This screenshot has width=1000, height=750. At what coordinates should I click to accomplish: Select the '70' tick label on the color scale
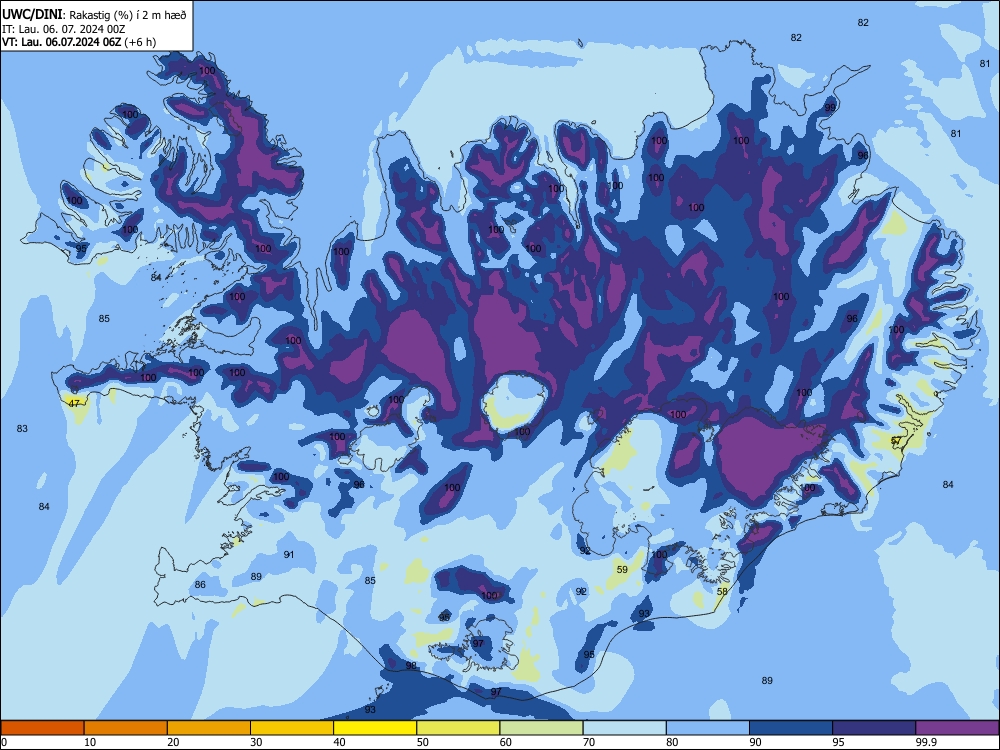(589, 742)
